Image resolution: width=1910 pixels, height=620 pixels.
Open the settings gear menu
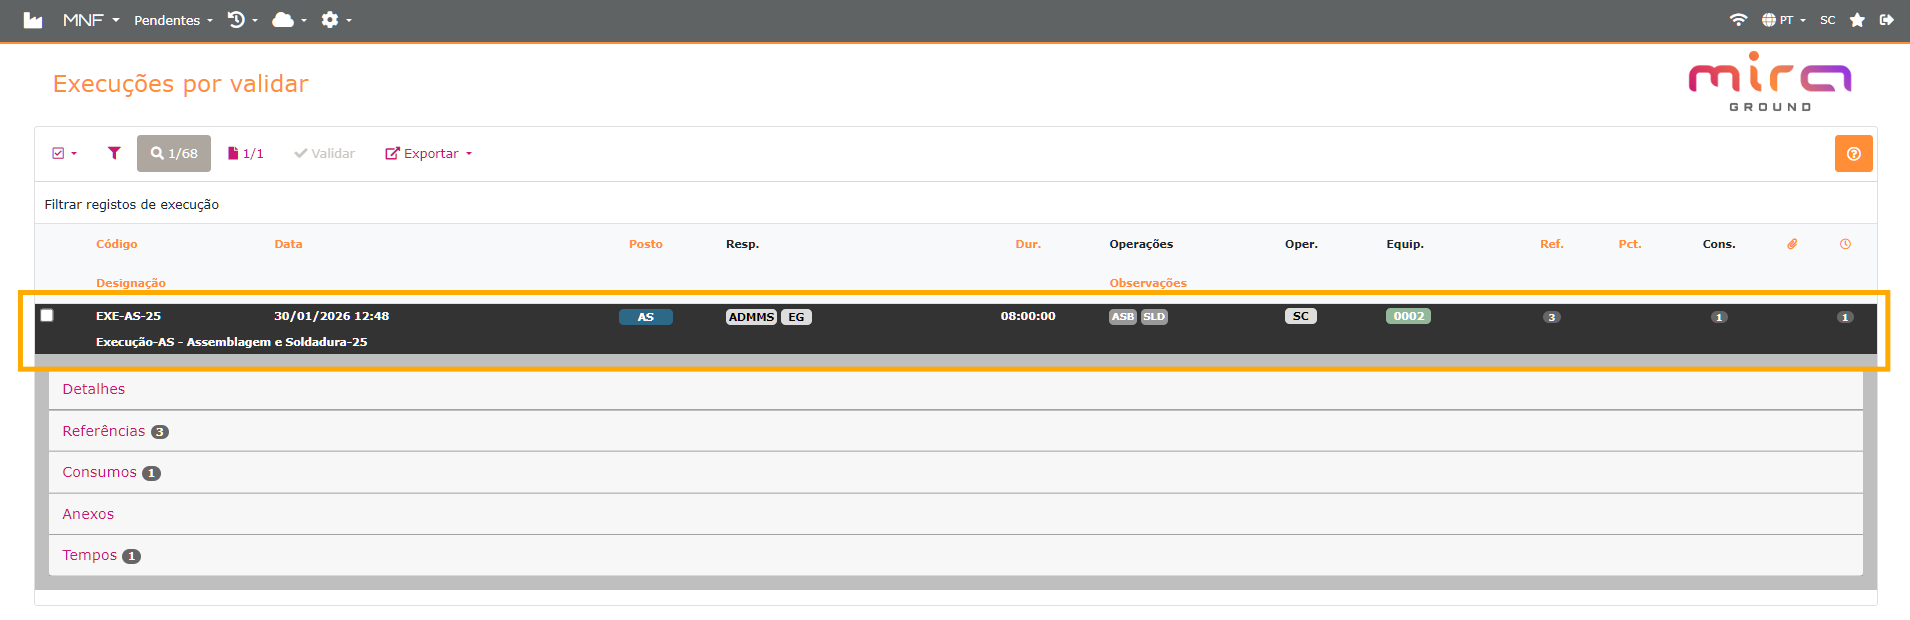[335, 20]
